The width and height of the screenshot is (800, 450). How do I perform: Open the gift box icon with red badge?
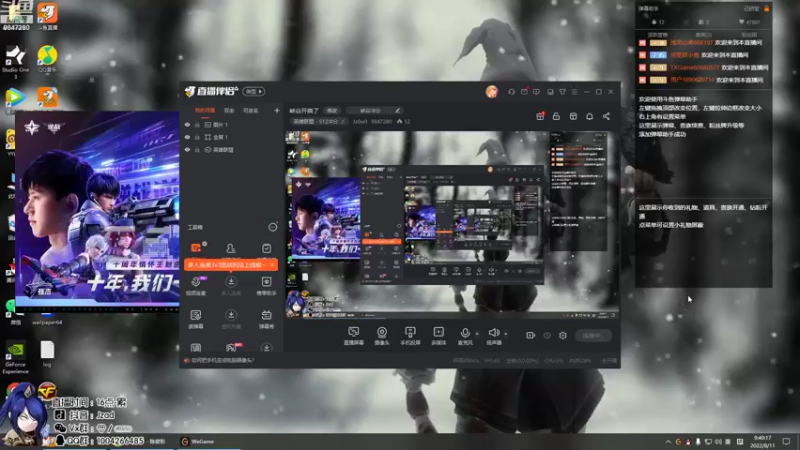coord(540,116)
